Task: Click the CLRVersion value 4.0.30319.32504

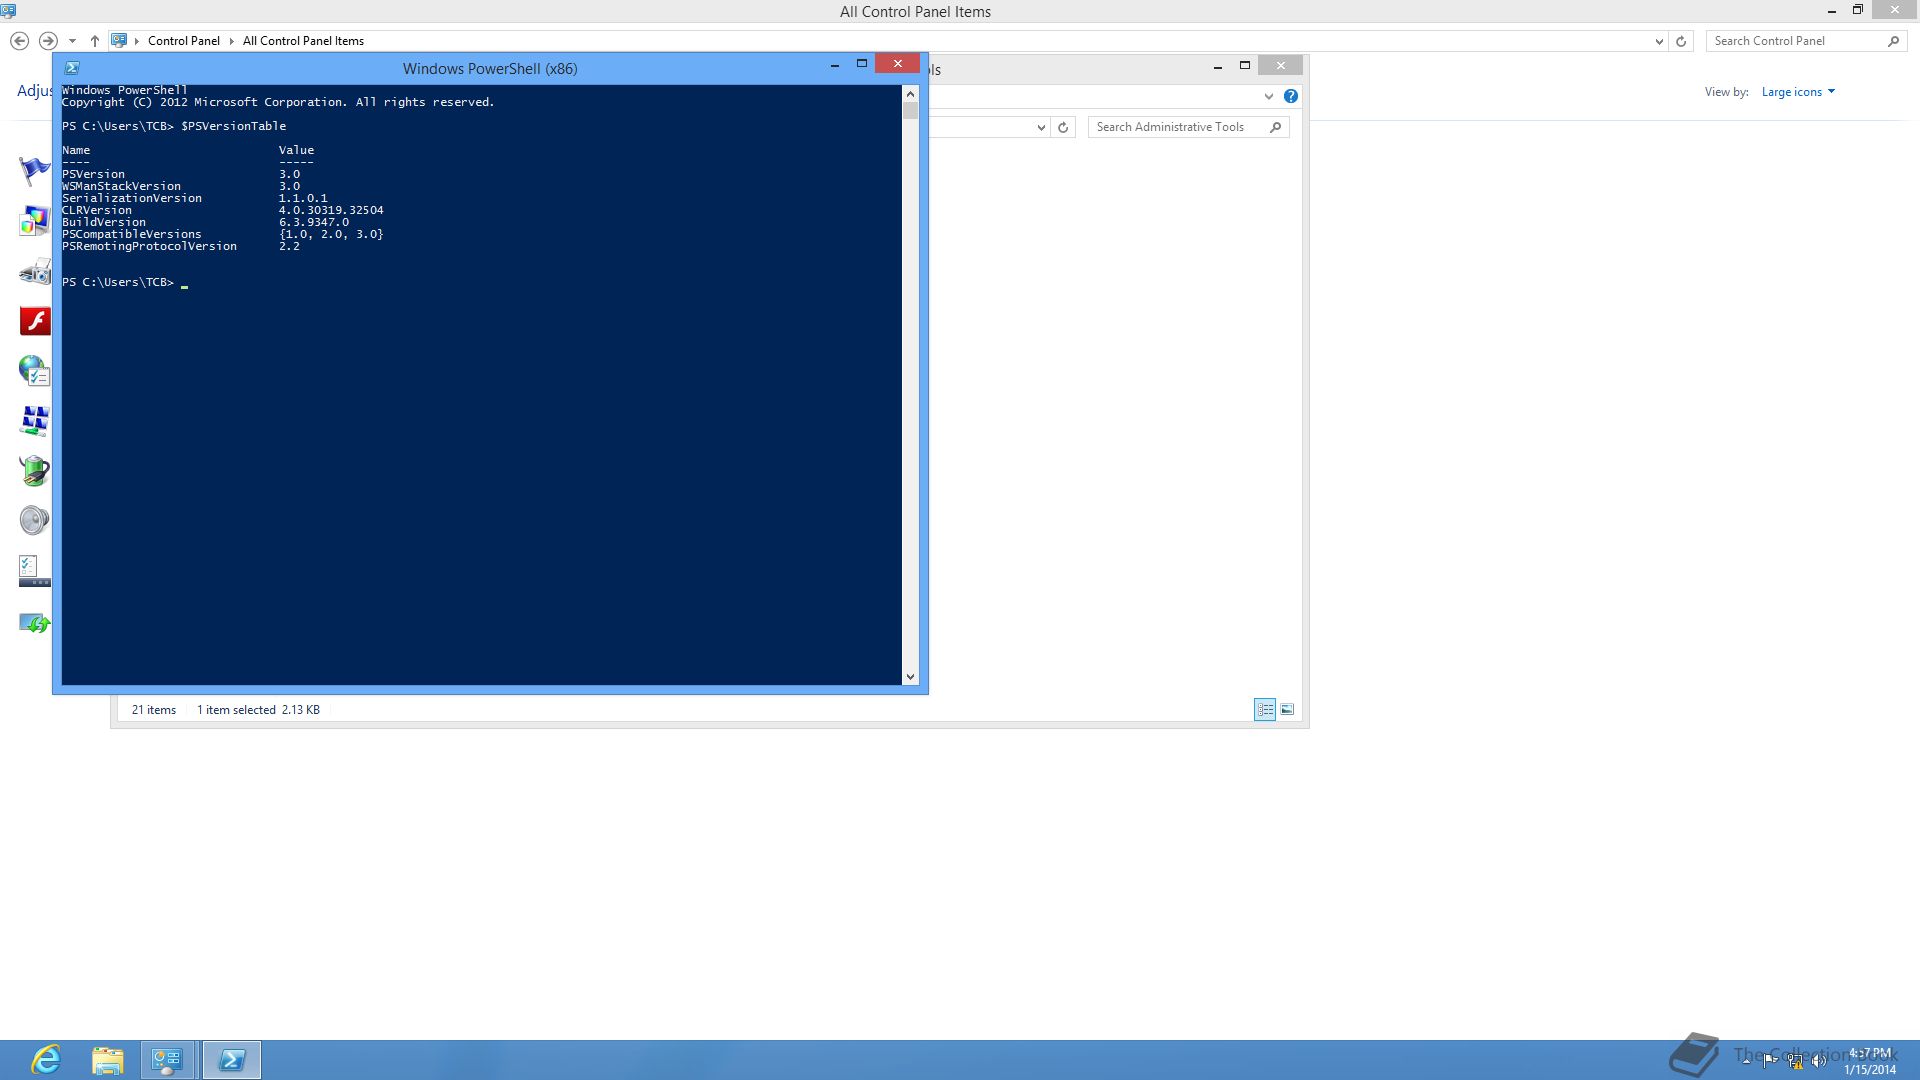Action: coord(331,210)
